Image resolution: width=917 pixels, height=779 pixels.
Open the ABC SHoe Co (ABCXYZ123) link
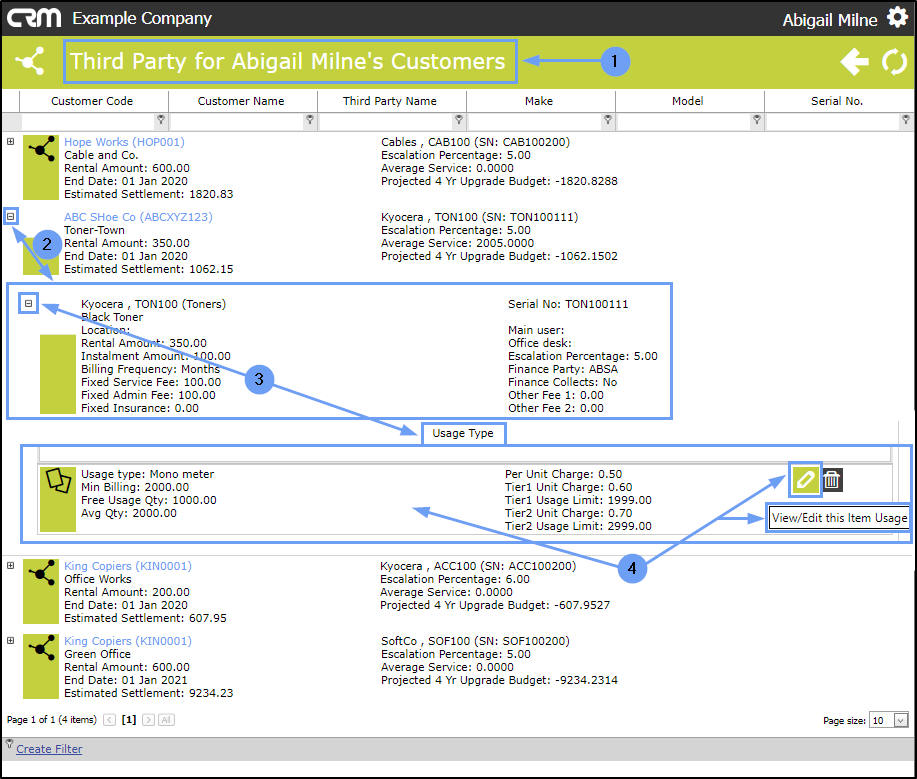click(x=138, y=217)
